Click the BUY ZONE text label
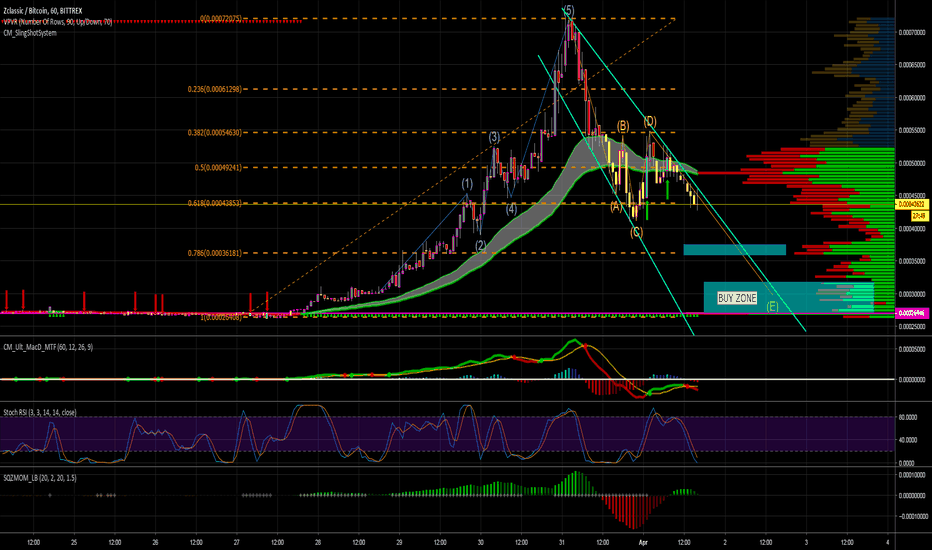The image size is (932, 550). (737, 298)
